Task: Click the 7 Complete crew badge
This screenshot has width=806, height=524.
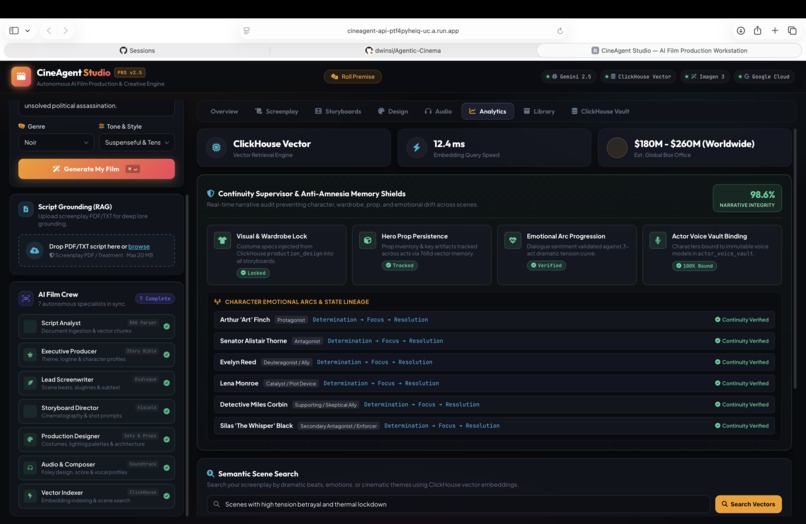Action: click(x=155, y=299)
